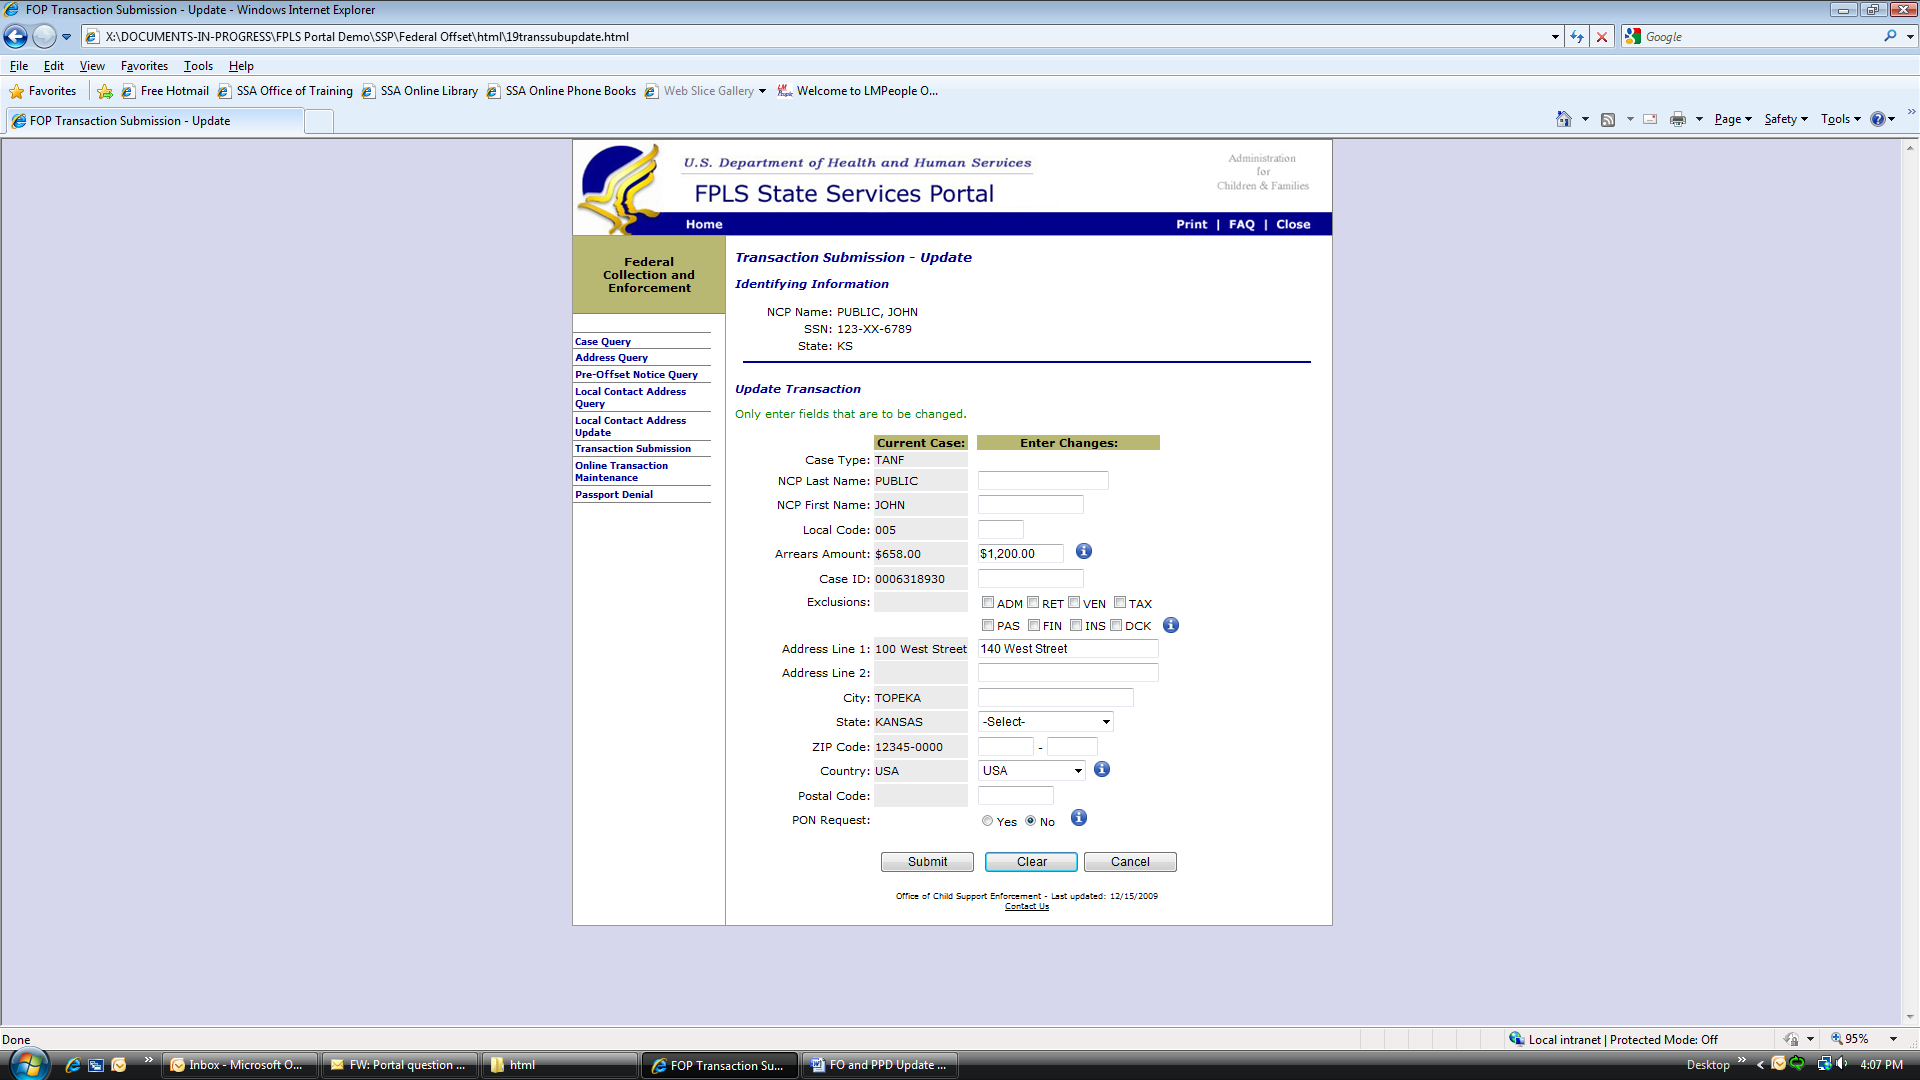Click info icon beside Arrears Amount
The width and height of the screenshot is (1920, 1080).
click(x=1083, y=552)
